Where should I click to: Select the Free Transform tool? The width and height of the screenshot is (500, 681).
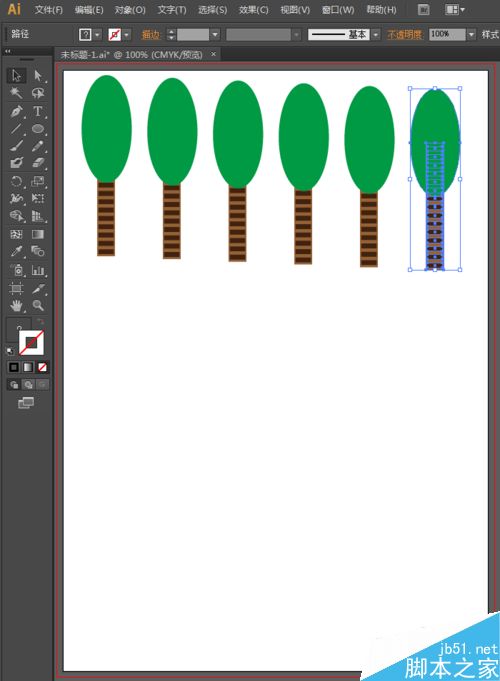(x=38, y=198)
